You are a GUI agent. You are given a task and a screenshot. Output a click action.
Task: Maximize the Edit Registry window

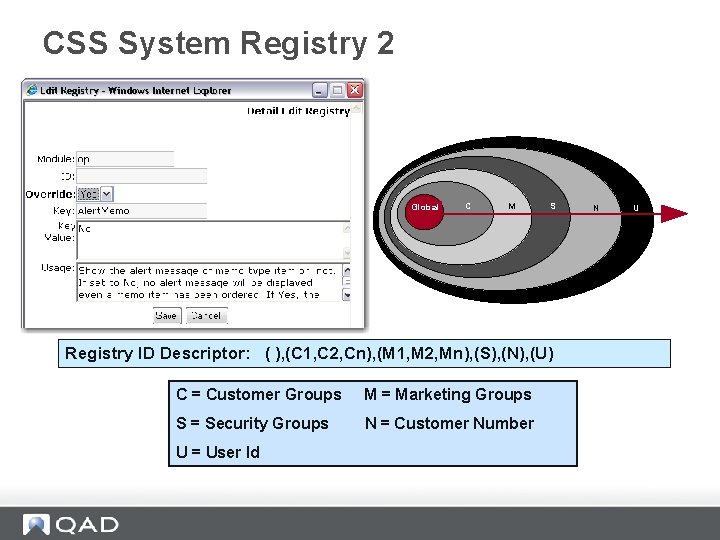tap(337, 90)
